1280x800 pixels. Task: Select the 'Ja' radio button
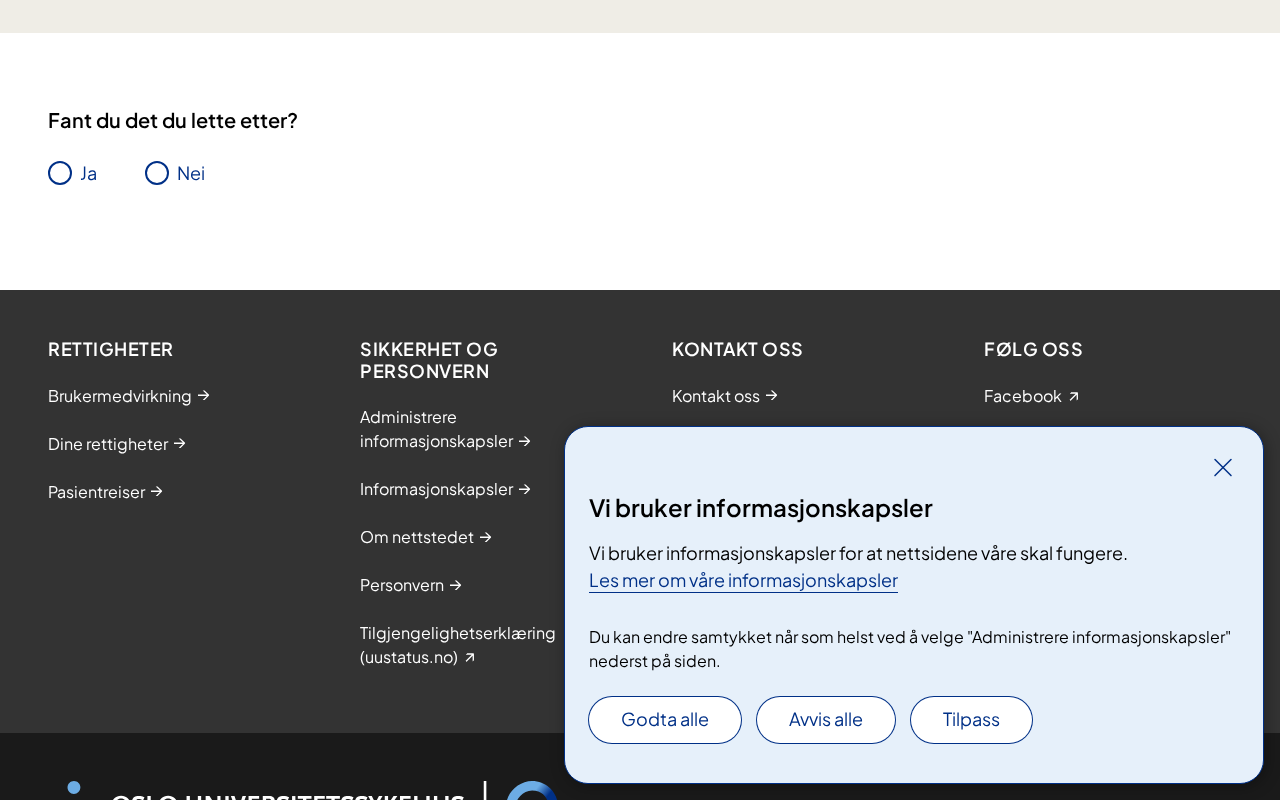[x=60, y=173]
